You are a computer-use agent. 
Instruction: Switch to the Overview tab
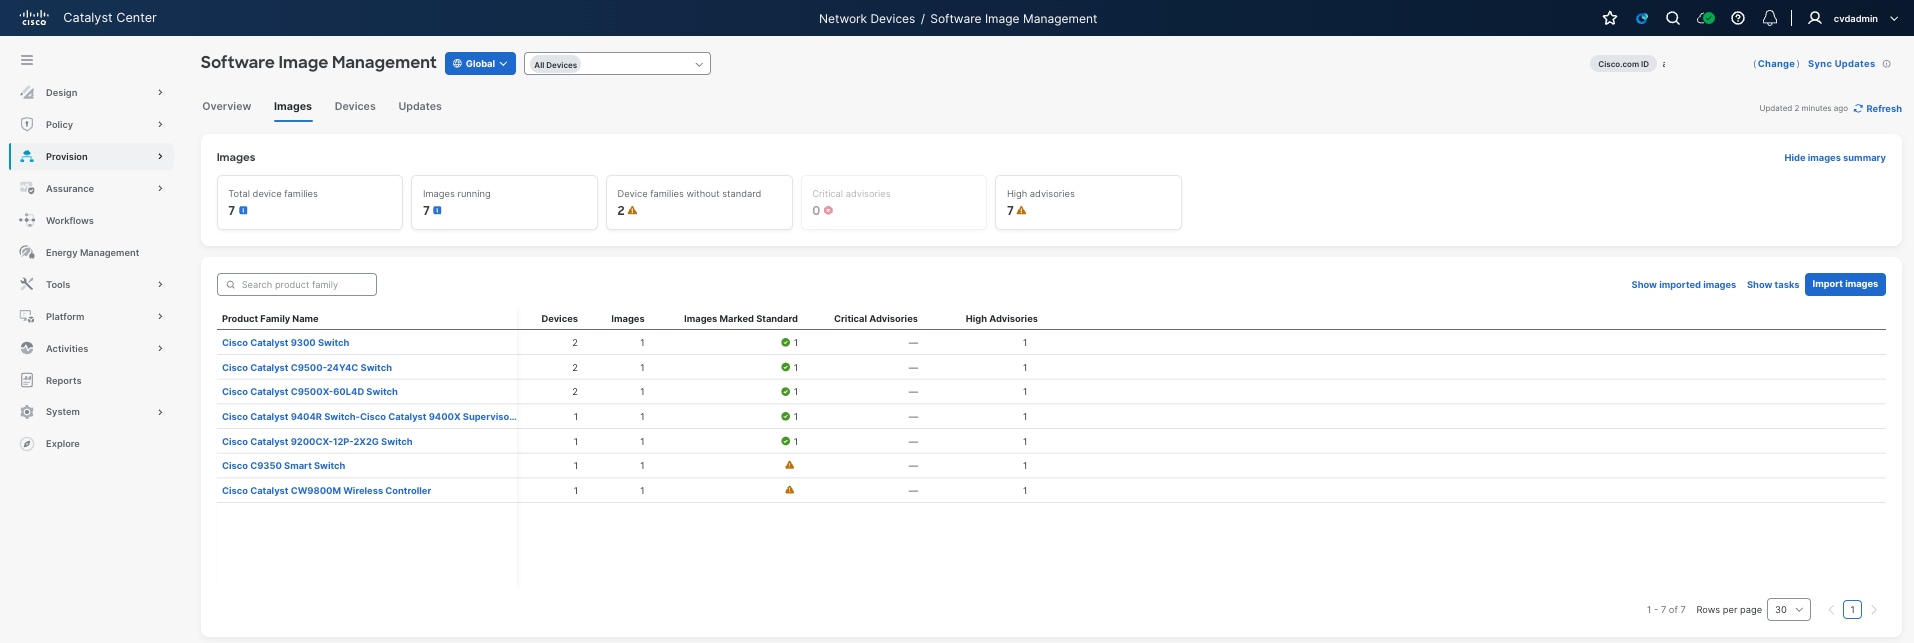[x=227, y=106]
